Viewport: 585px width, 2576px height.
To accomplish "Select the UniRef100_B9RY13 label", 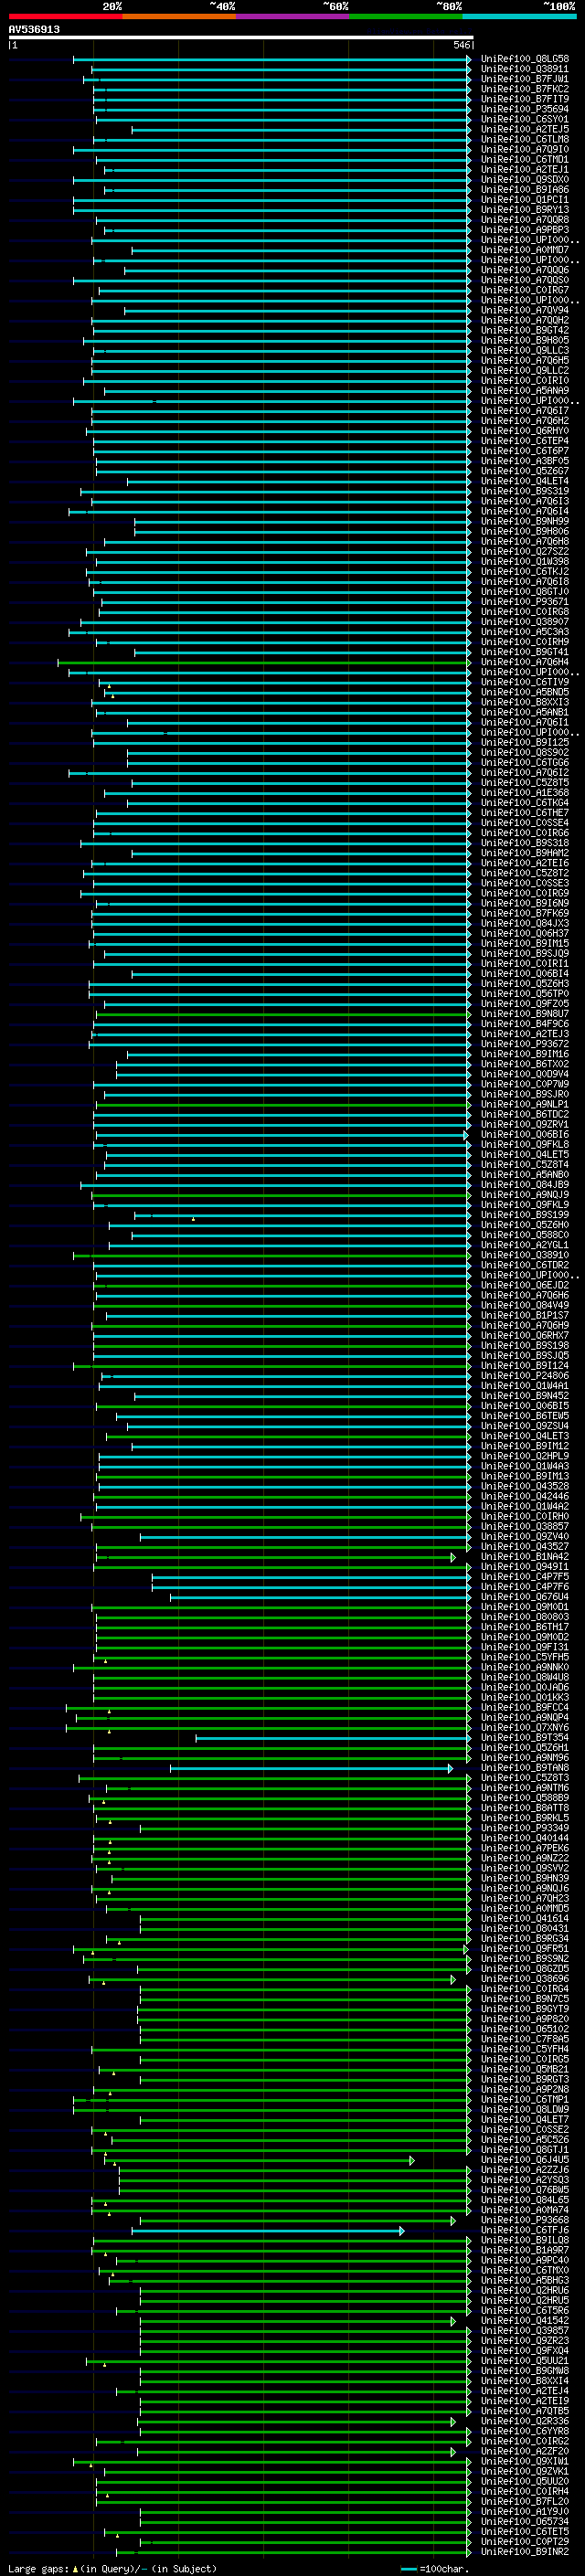I will coord(525,210).
